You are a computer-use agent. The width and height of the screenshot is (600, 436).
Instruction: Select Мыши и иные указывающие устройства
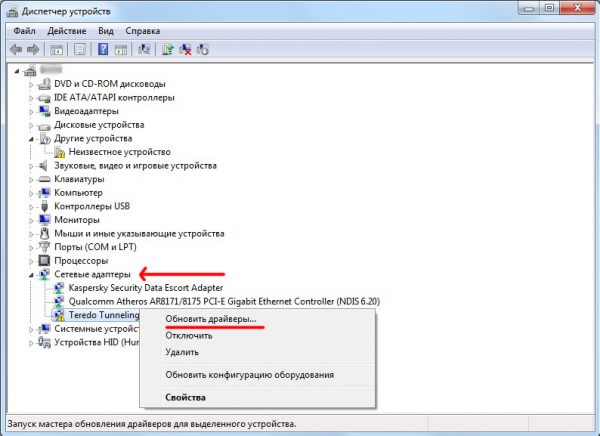tap(139, 233)
